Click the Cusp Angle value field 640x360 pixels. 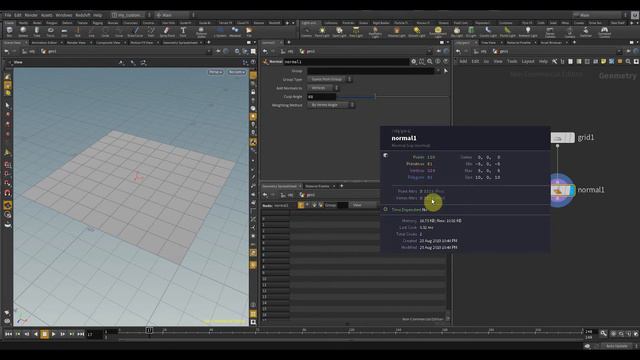322,97
